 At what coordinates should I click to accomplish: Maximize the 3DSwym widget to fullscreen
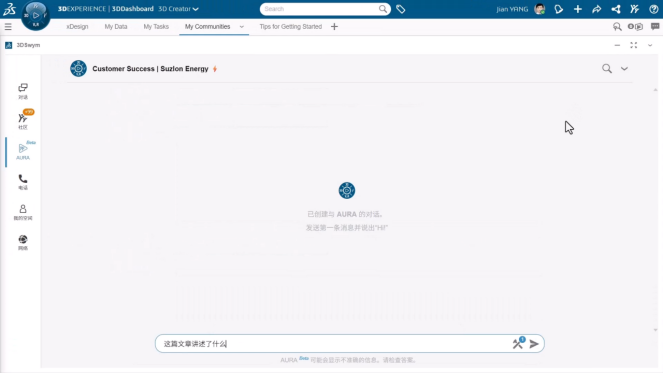point(634,45)
